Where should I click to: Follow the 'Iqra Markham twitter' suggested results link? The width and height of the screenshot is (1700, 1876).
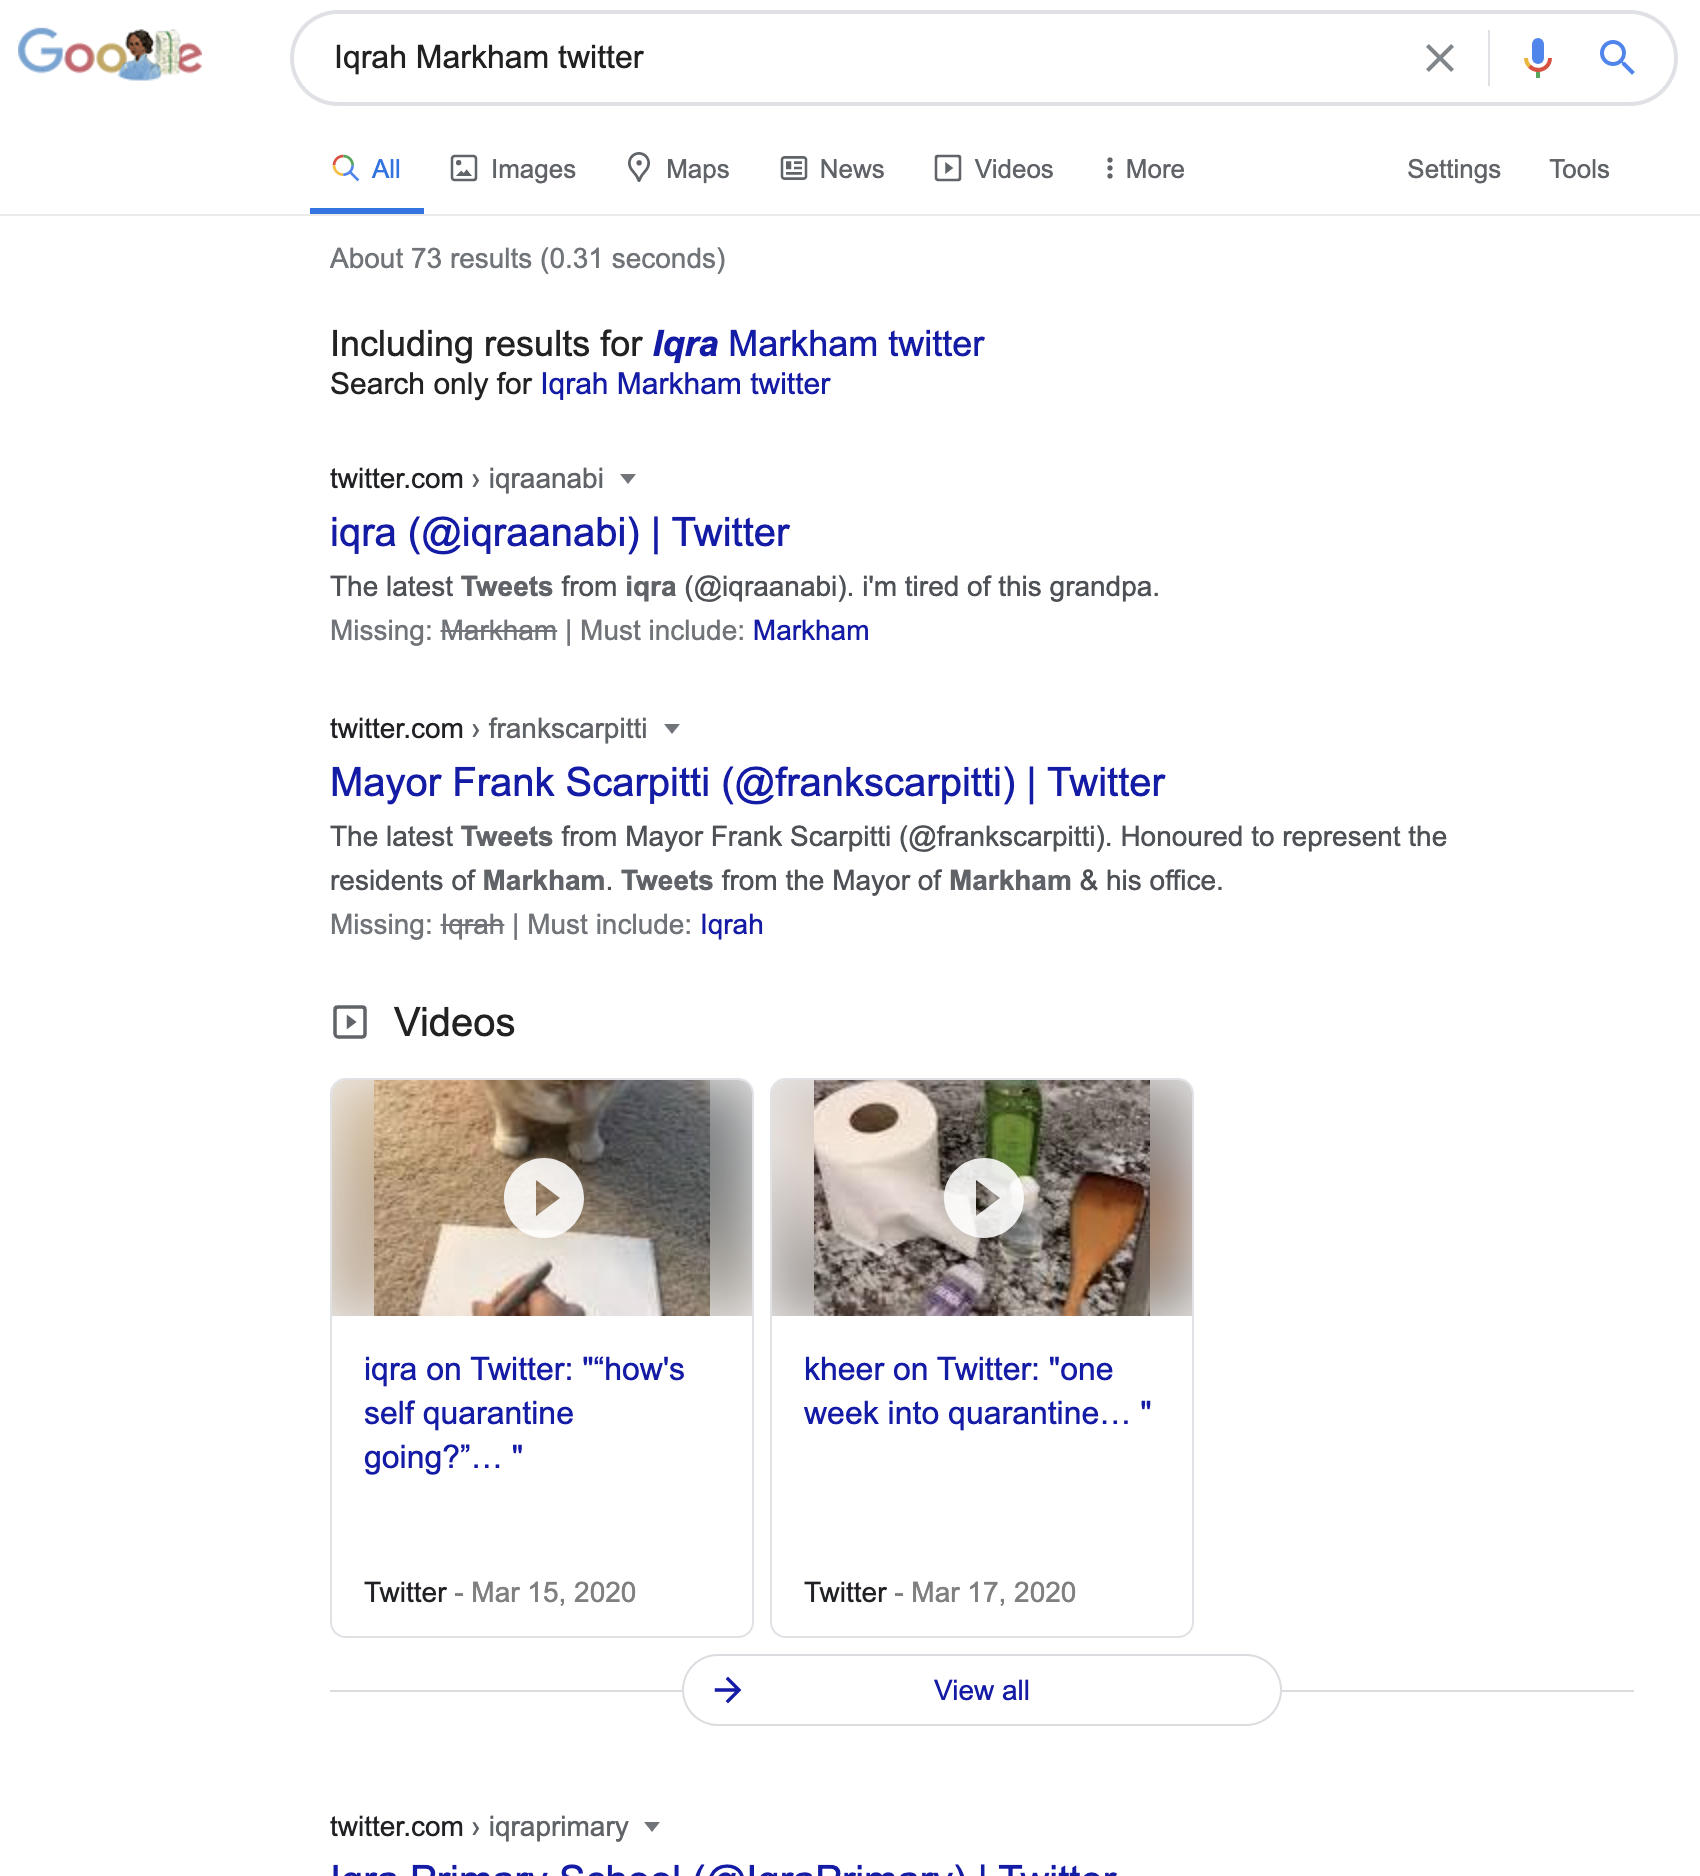coord(818,344)
